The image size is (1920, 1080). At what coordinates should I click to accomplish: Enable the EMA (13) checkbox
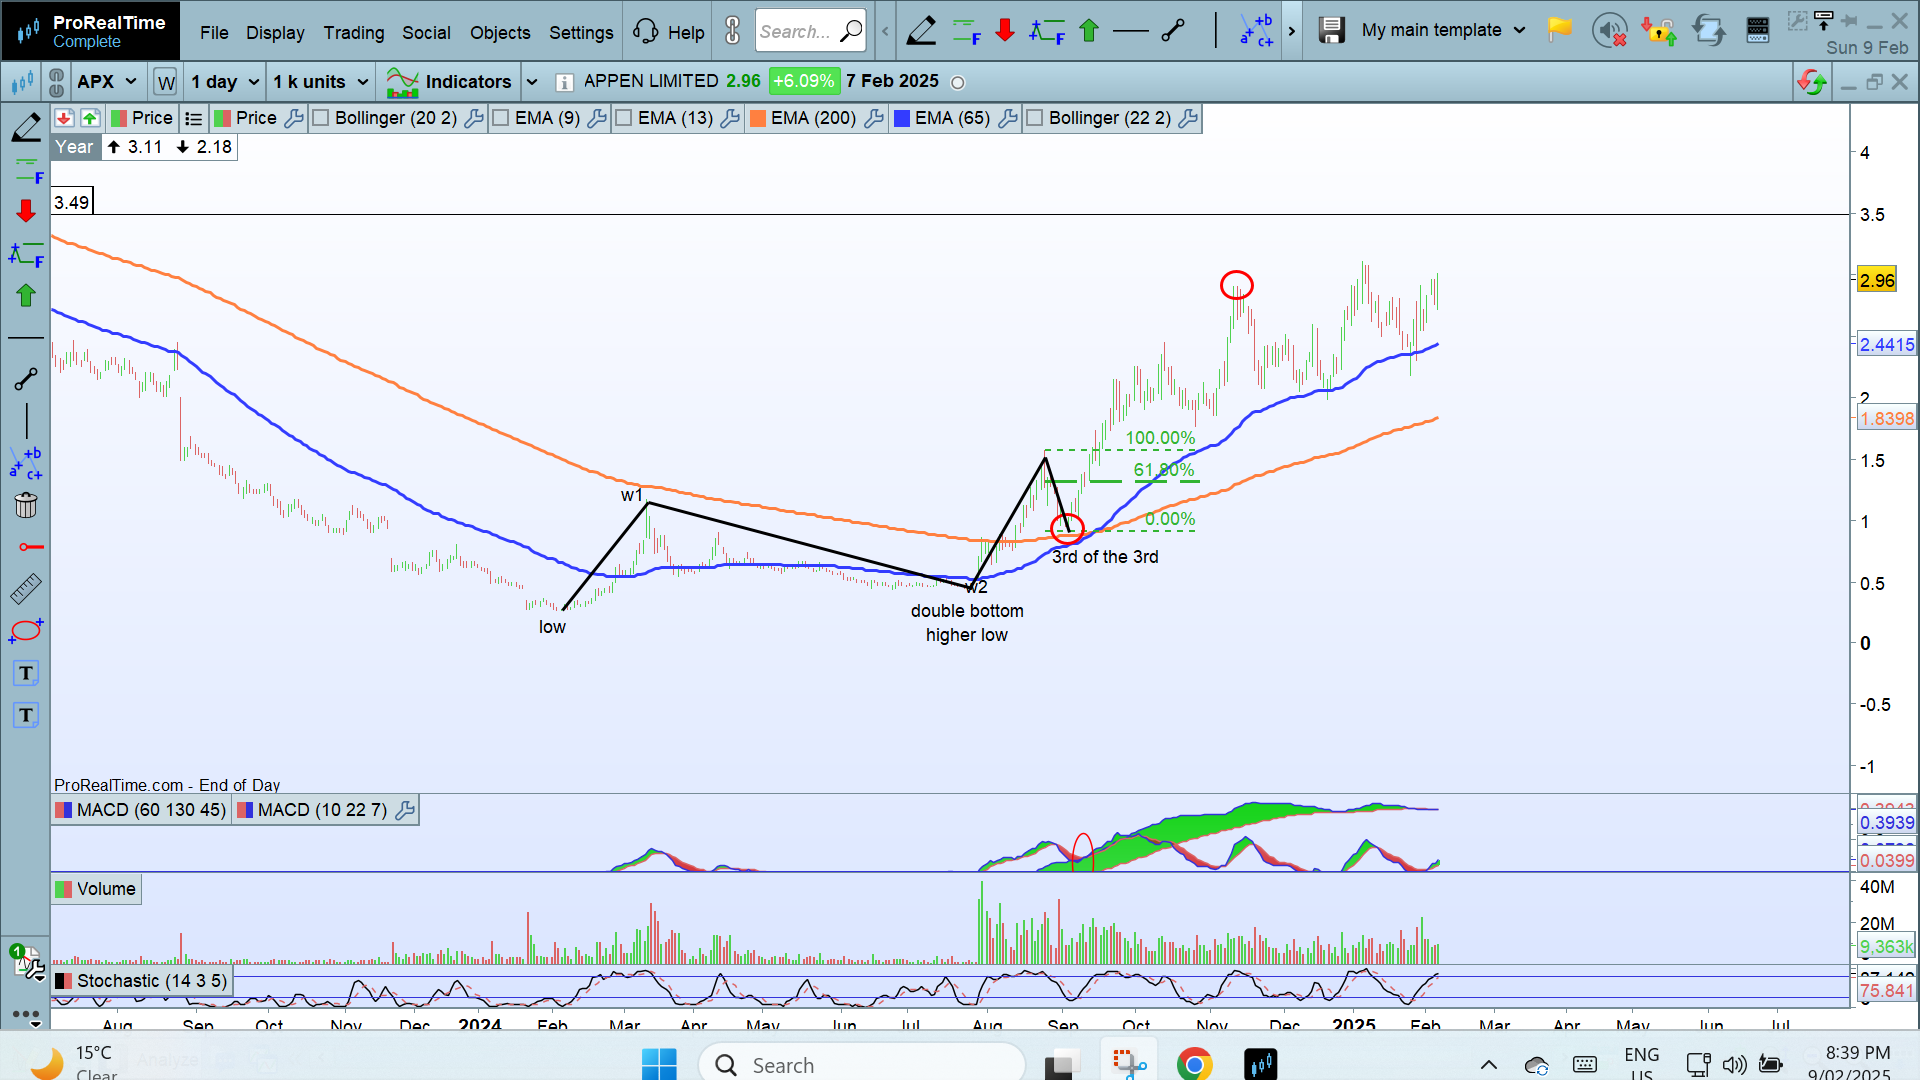624,118
